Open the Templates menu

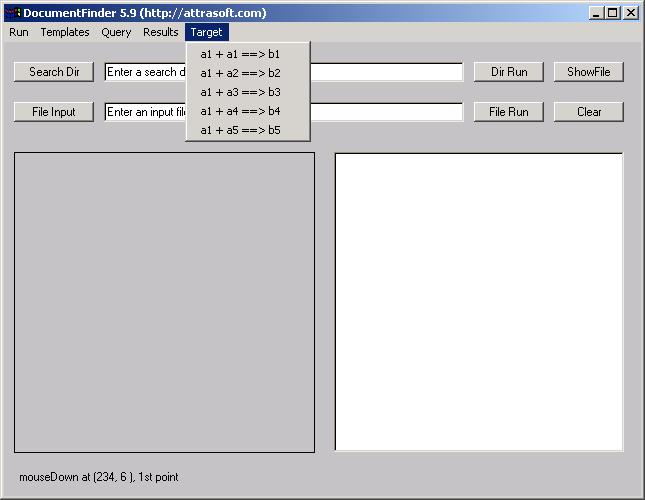coord(65,32)
